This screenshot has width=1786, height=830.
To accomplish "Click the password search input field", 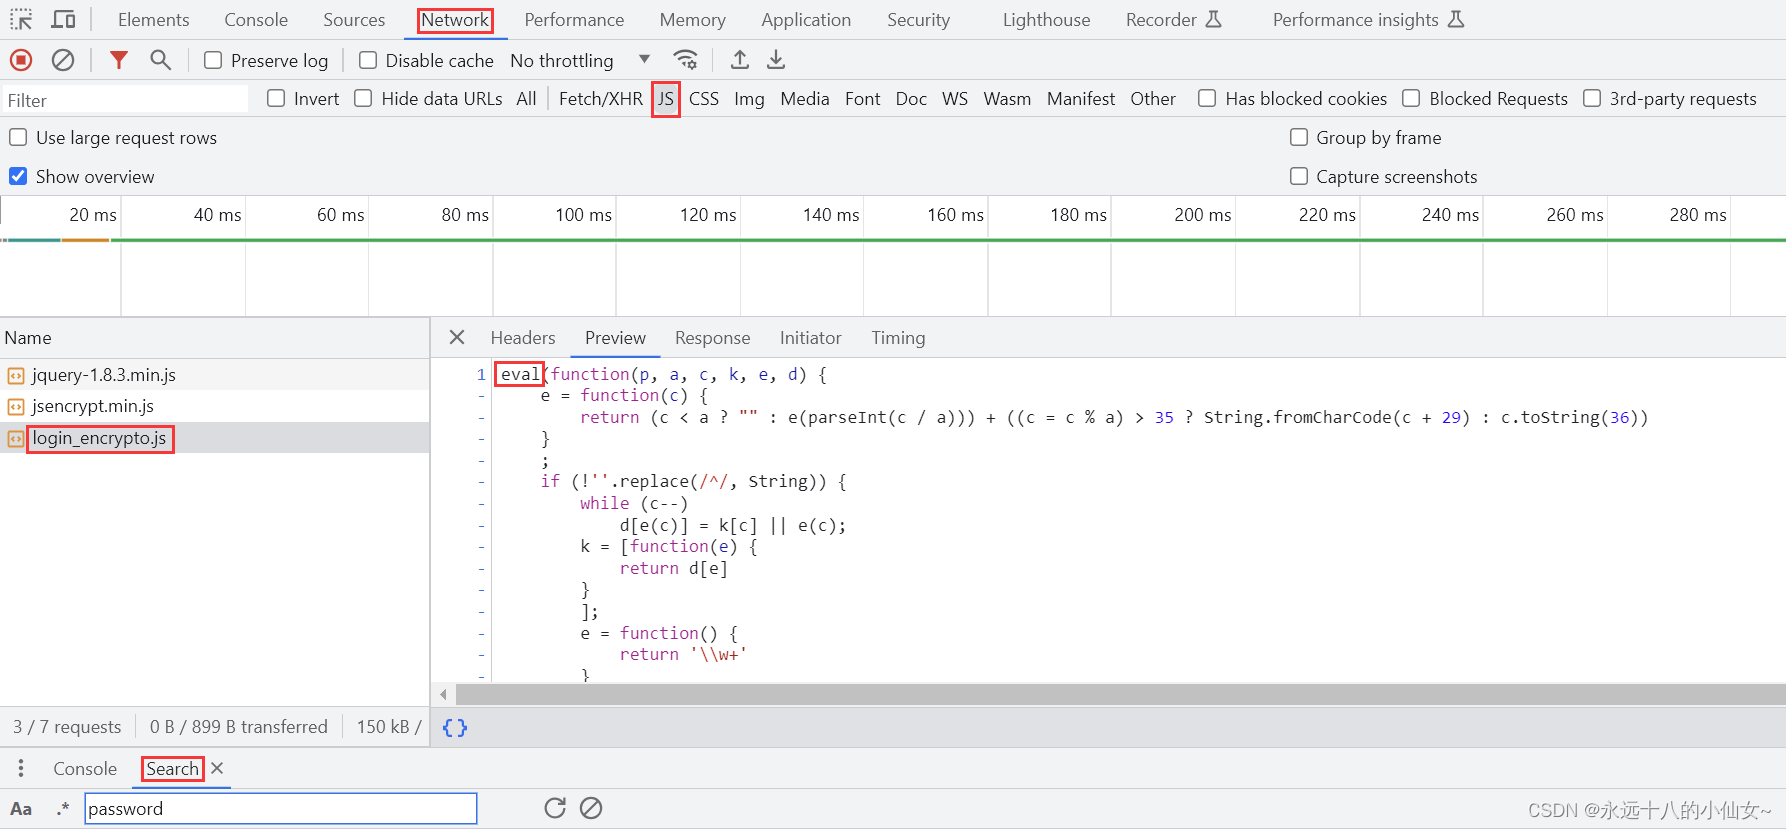I will point(280,808).
